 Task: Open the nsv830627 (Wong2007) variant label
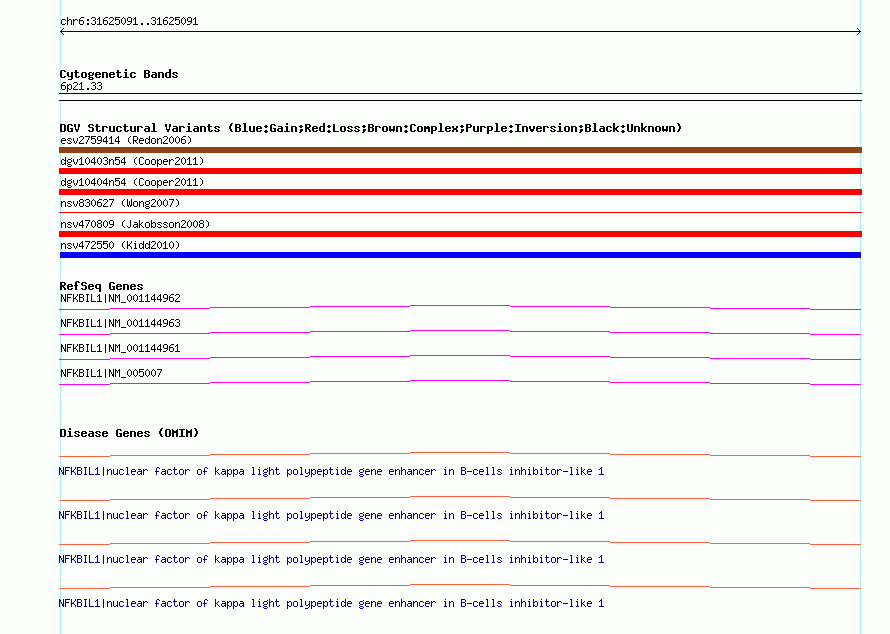click(120, 203)
